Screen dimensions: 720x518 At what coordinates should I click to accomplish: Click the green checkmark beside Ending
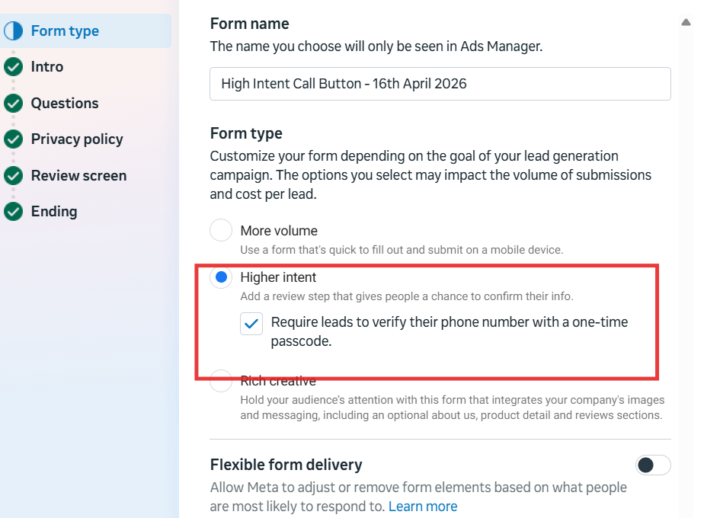[x=13, y=211]
